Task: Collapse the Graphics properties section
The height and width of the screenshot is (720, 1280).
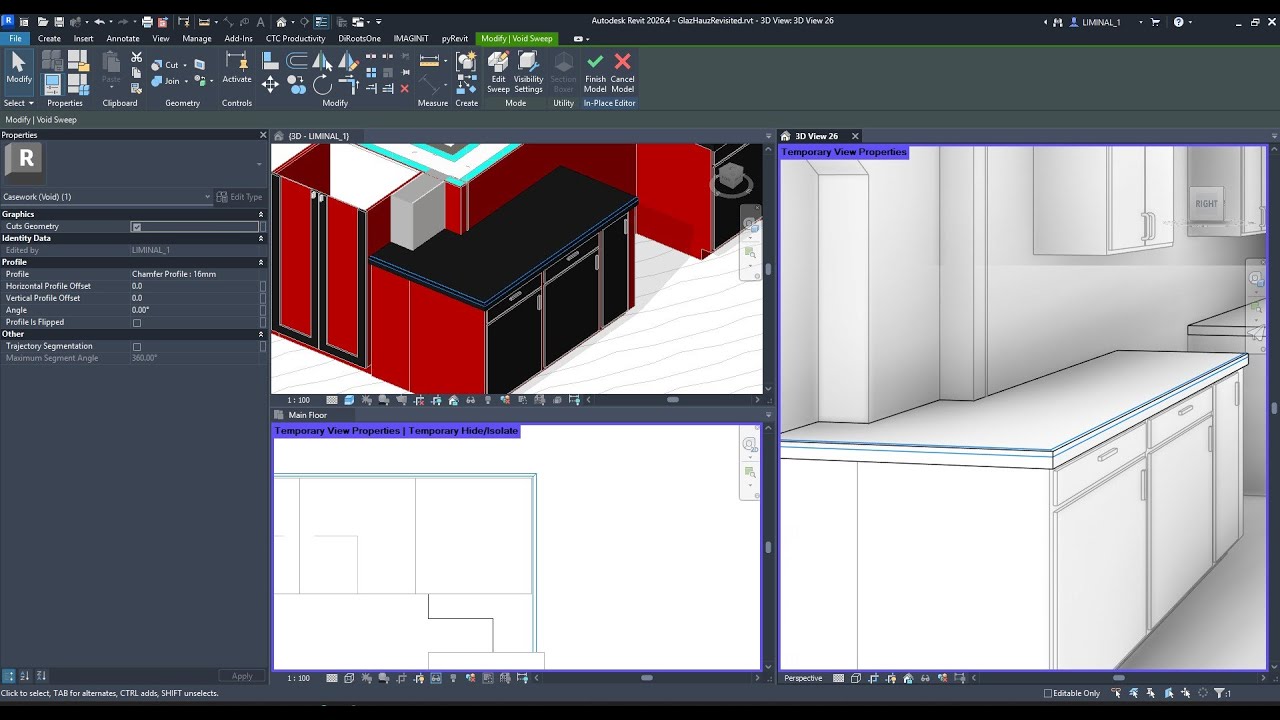Action: (261, 214)
